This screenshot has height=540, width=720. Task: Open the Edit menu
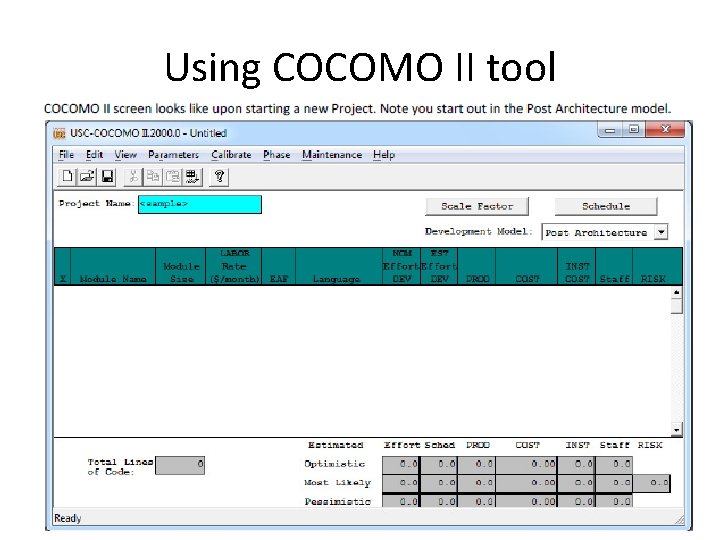pos(95,155)
